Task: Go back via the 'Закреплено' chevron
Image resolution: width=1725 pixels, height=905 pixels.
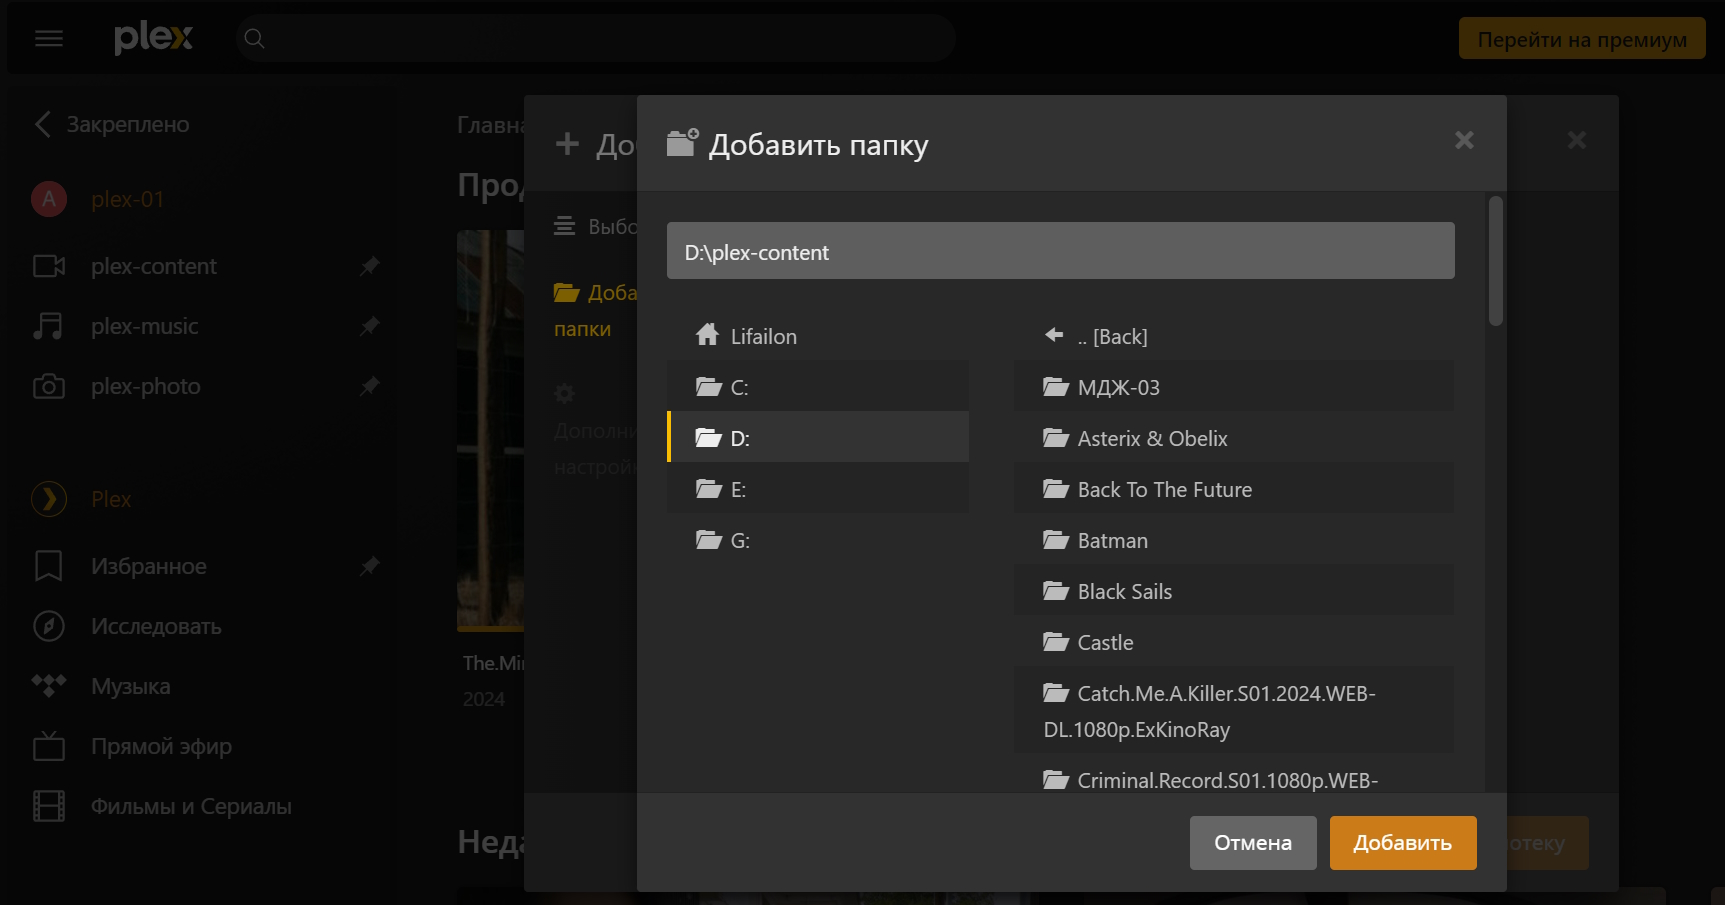Action: coord(43,124)
